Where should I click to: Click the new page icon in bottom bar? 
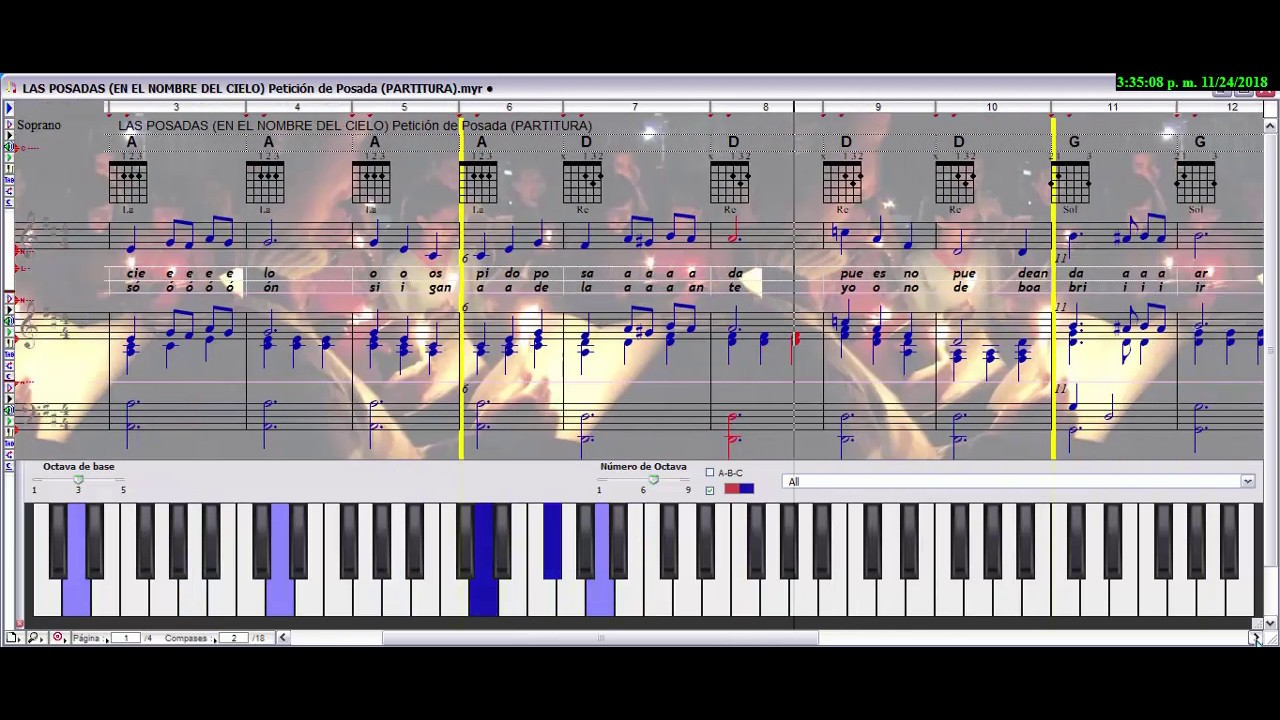click(11, 637)
